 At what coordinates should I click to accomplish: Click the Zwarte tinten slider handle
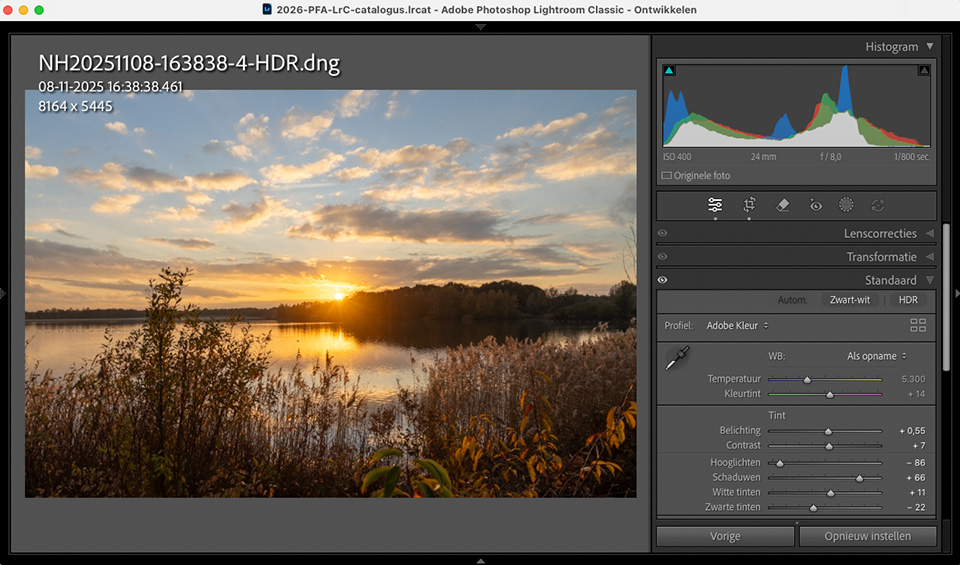[813, 507]
